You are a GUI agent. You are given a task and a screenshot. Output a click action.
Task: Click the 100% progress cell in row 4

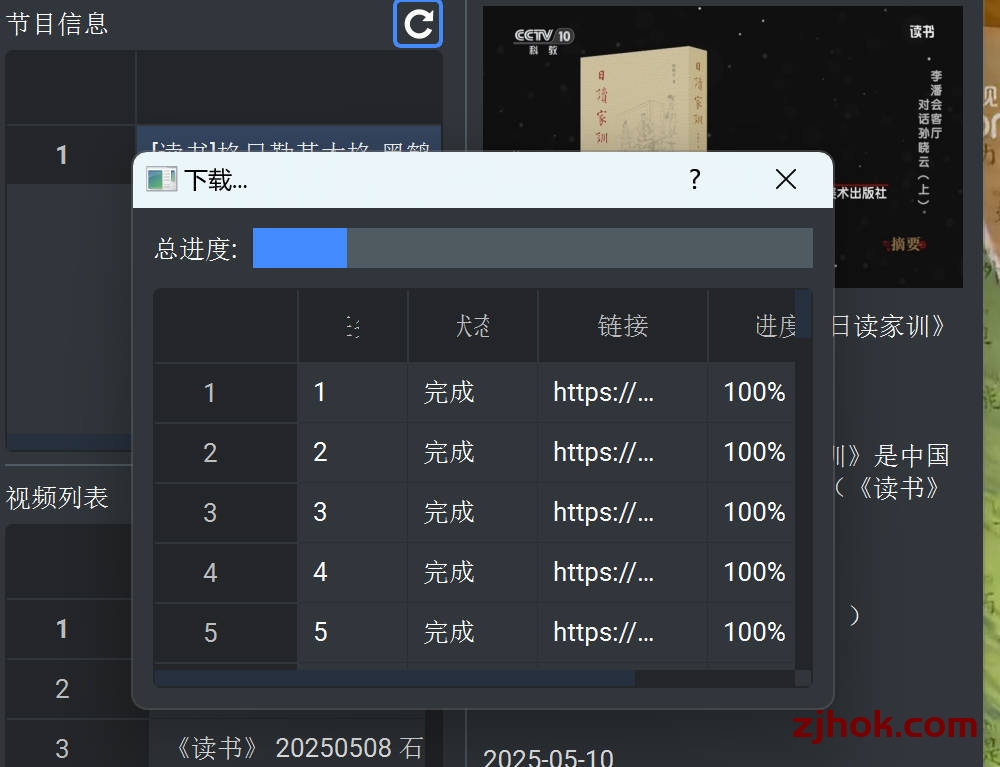point(752,573)
